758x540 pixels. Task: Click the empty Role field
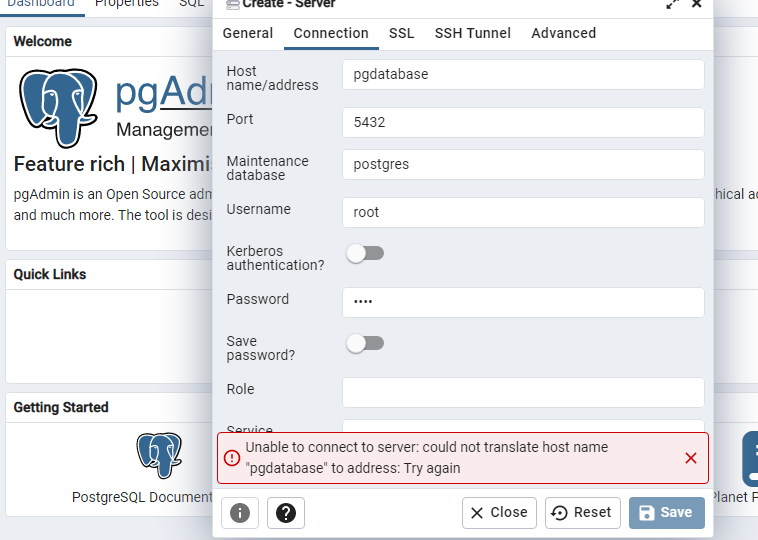[523, 393]
